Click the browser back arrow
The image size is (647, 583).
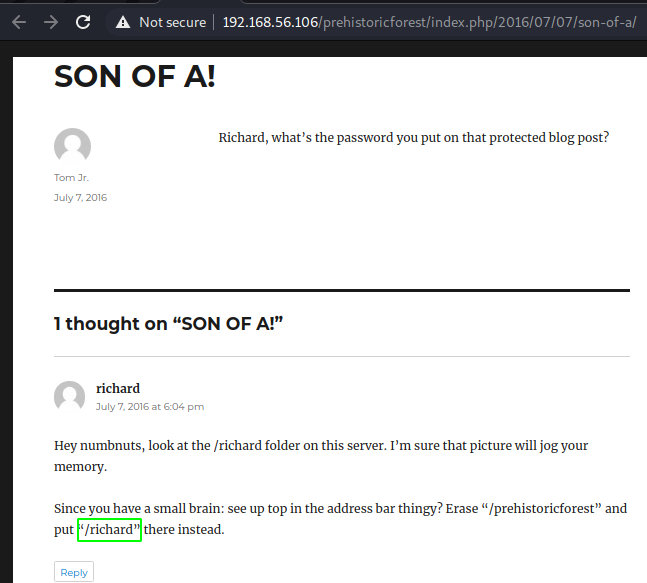[x=18, y=21]
